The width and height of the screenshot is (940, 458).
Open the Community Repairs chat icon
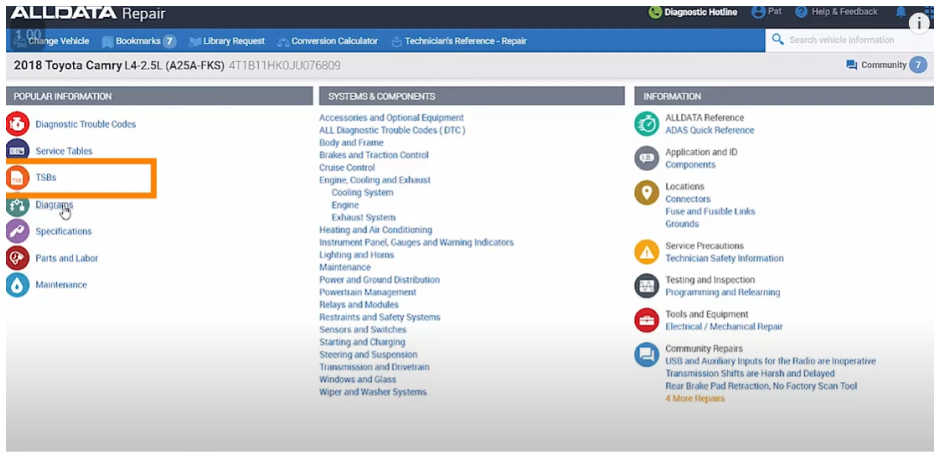(x=646, y=354)
